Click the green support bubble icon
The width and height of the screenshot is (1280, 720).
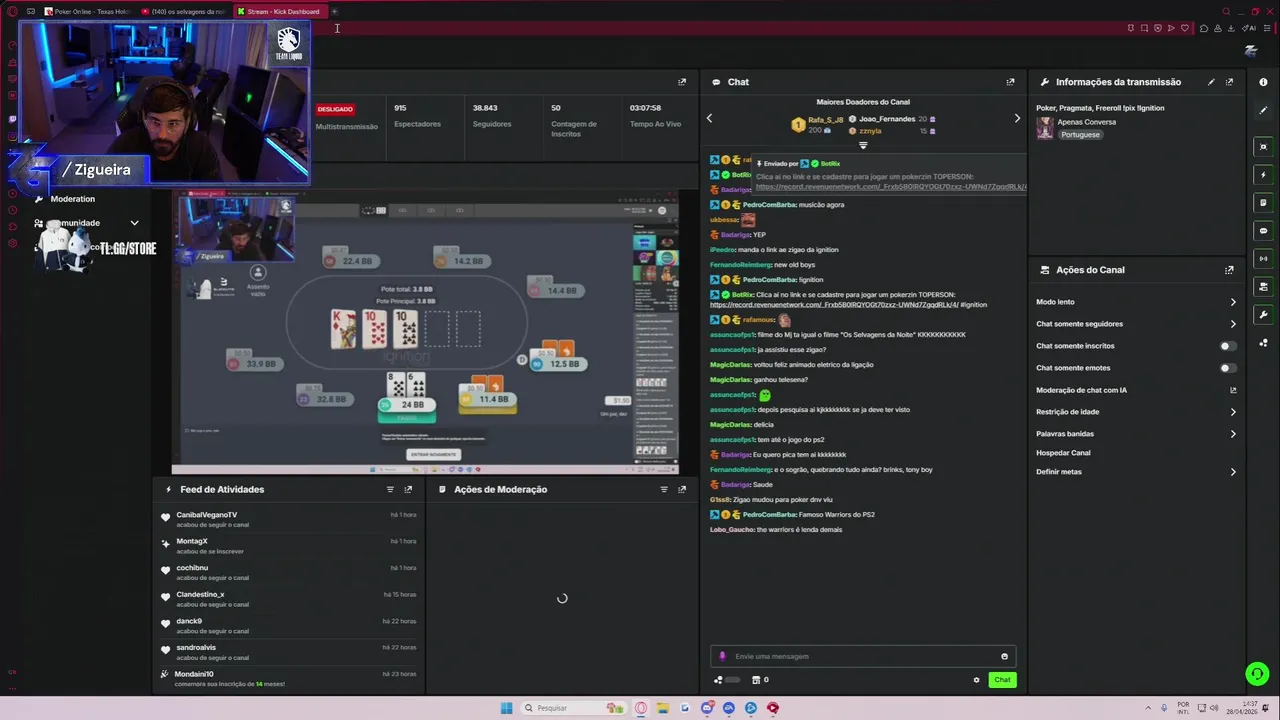[x=1257, y=674]
